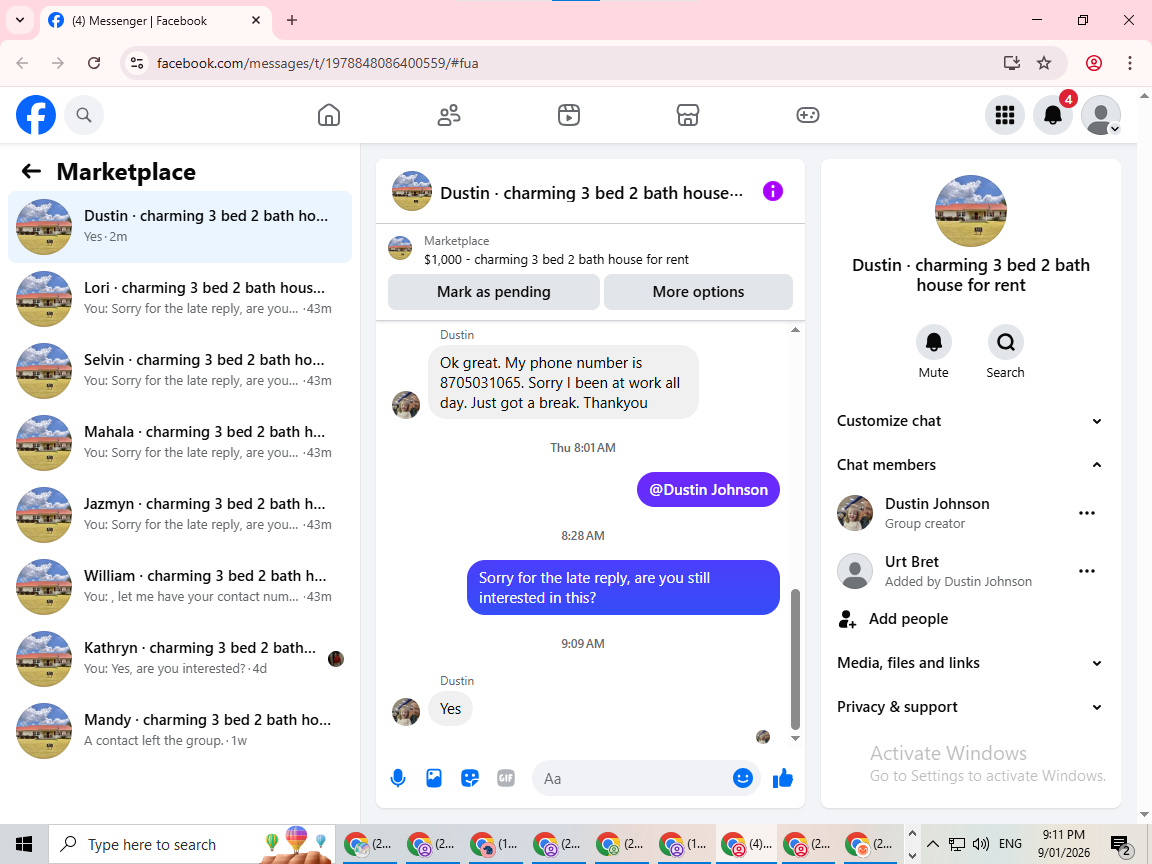Expand Customize chat section
1152x864 pixels.
tap(971, 421)
